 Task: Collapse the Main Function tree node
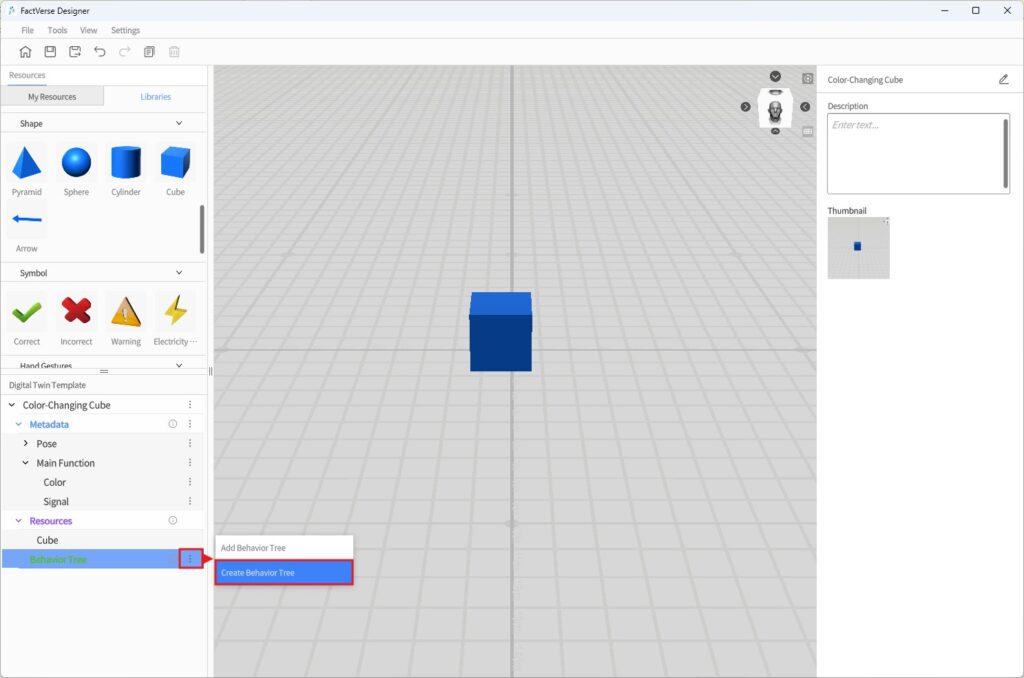[x=26, y=463]
